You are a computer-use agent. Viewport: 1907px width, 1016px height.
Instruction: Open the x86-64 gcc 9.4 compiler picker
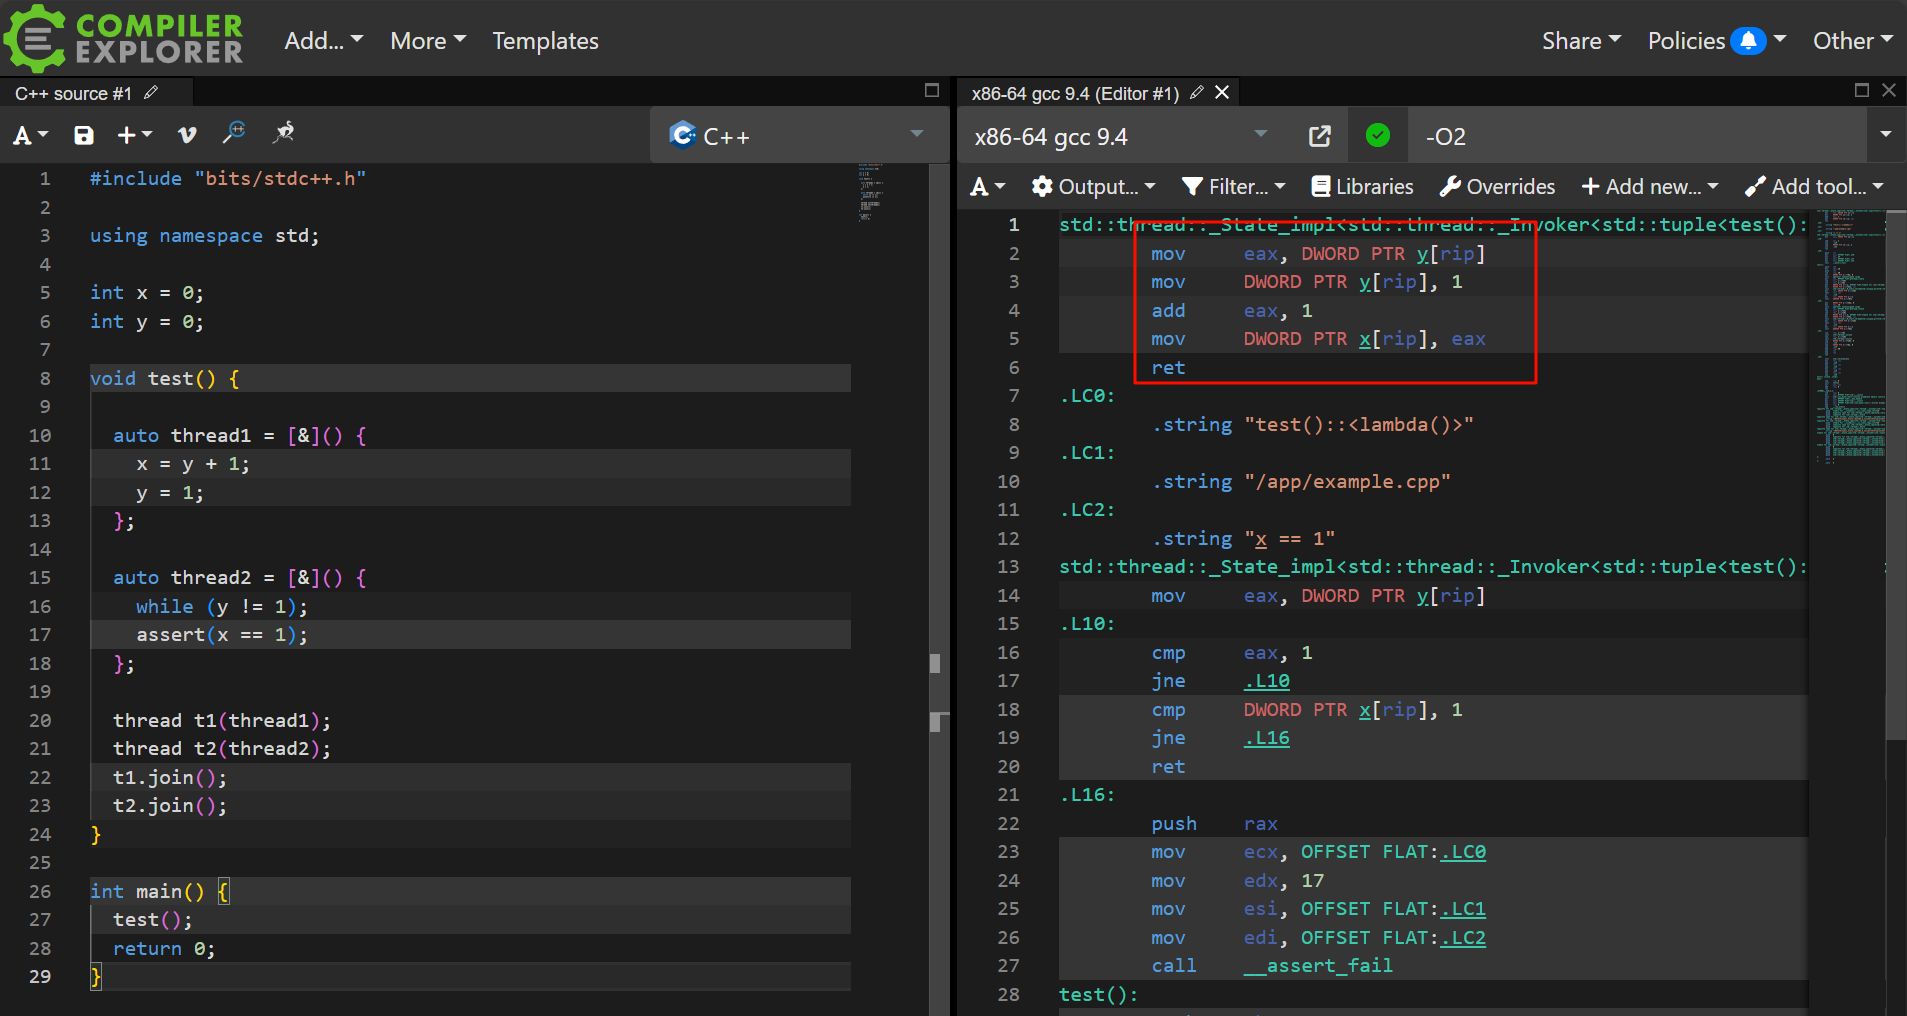tap(1122, 136)
